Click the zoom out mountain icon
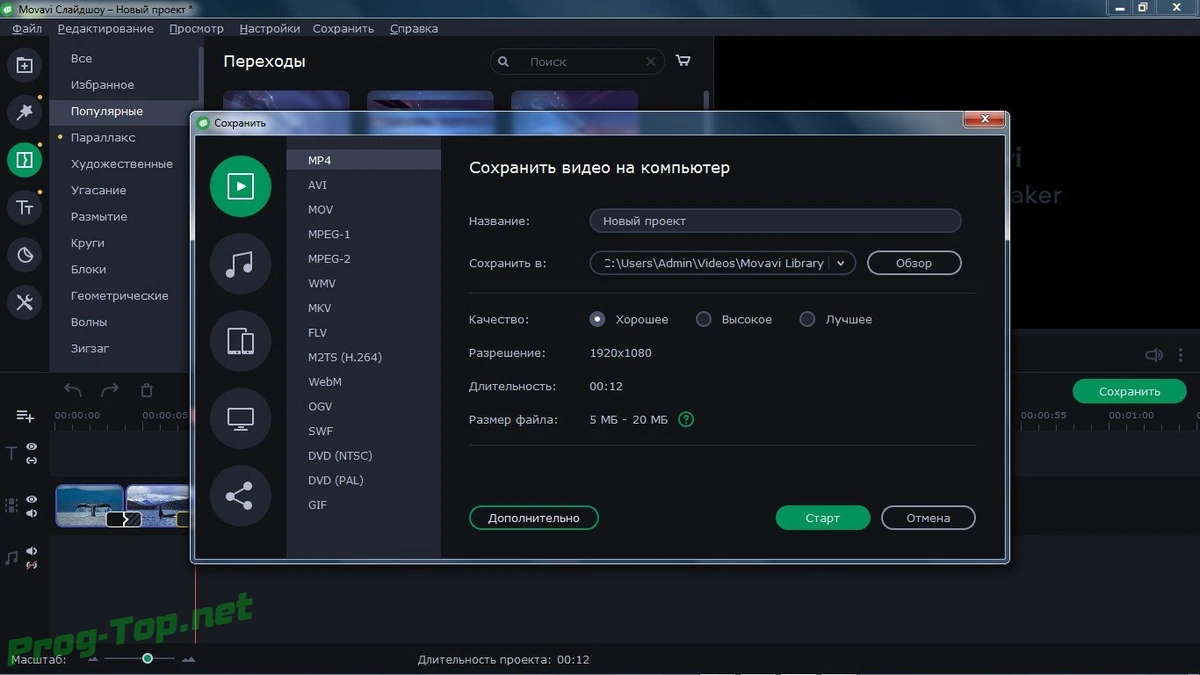This screenshot has height=675, width=1200. [94, 659]
